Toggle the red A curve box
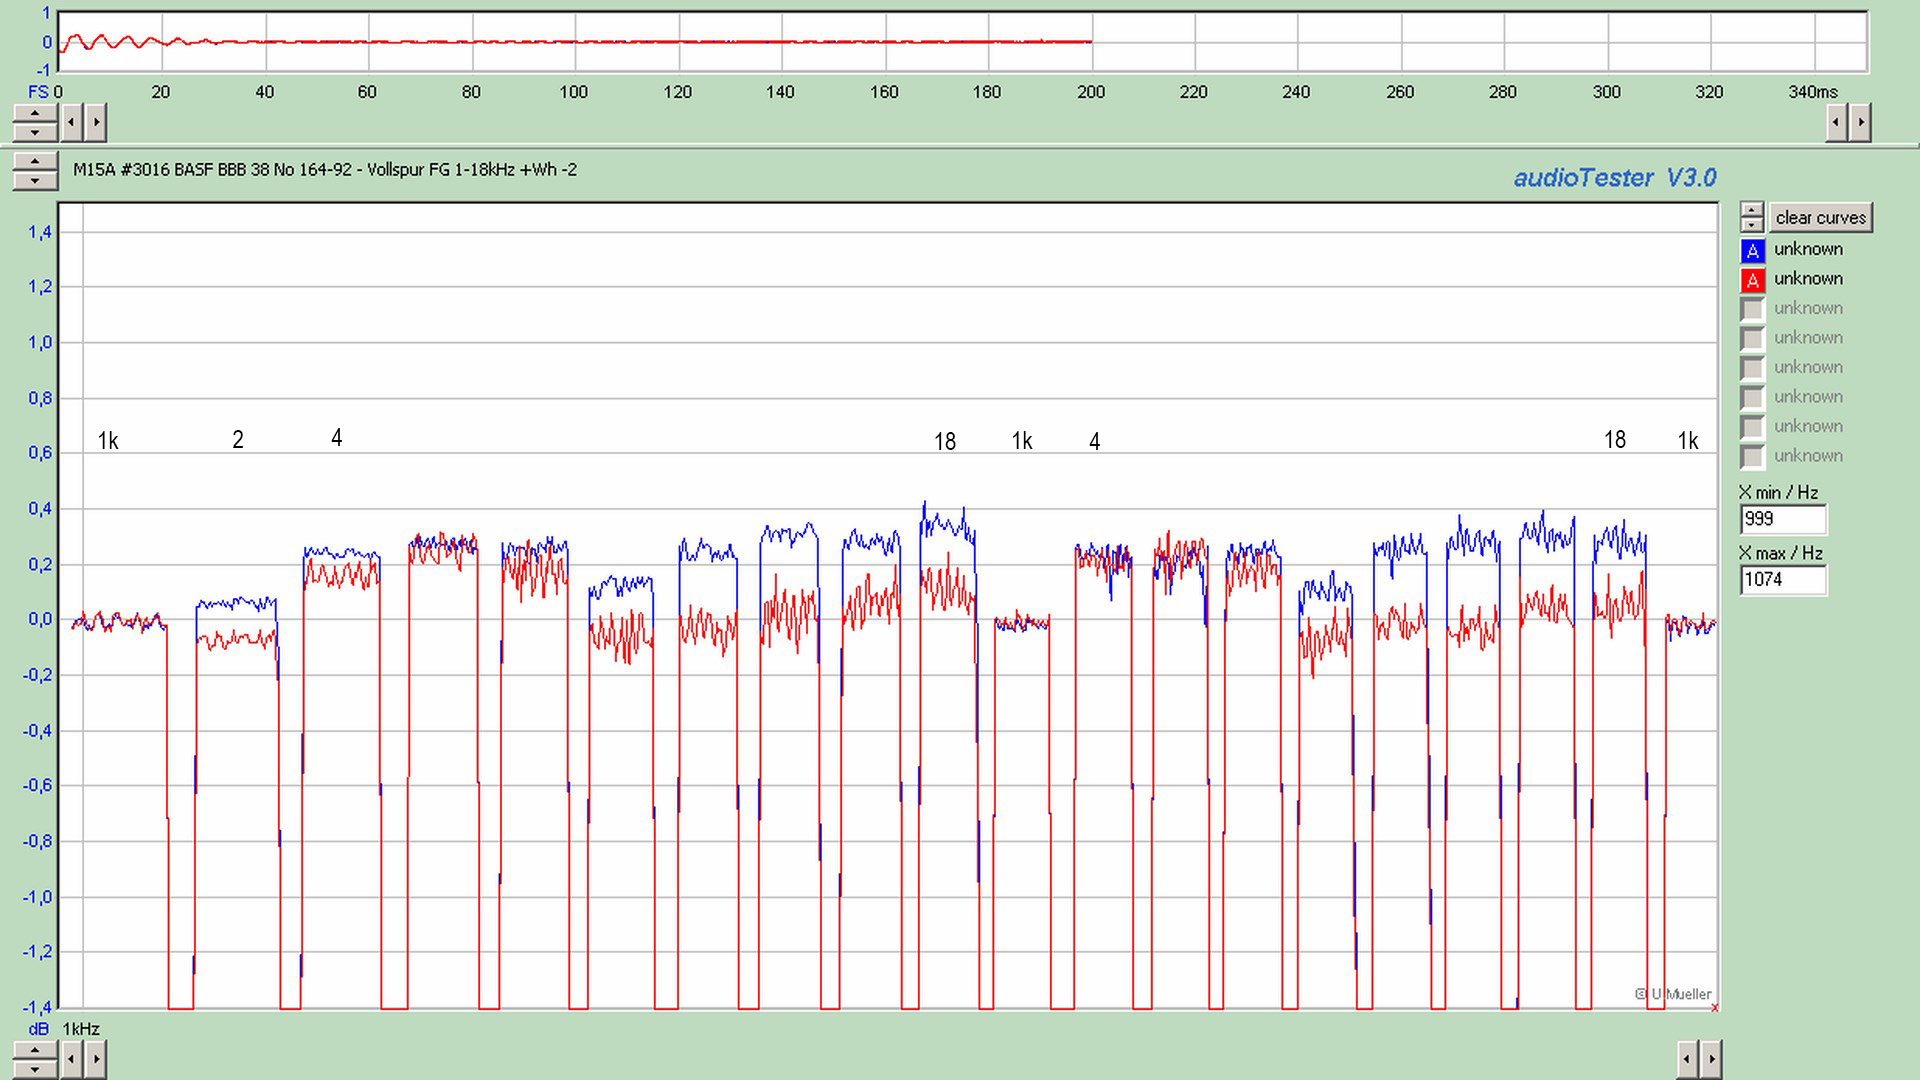1920x1080 pixels. [1752, 280]
